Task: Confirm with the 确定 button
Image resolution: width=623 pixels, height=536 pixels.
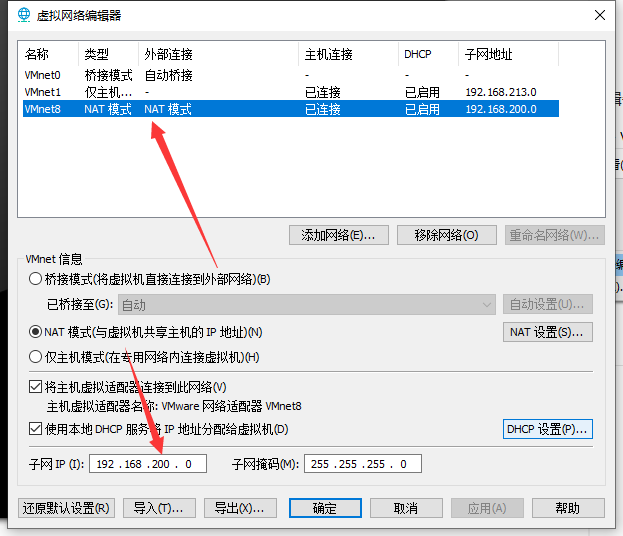Action: coord(325,508)
